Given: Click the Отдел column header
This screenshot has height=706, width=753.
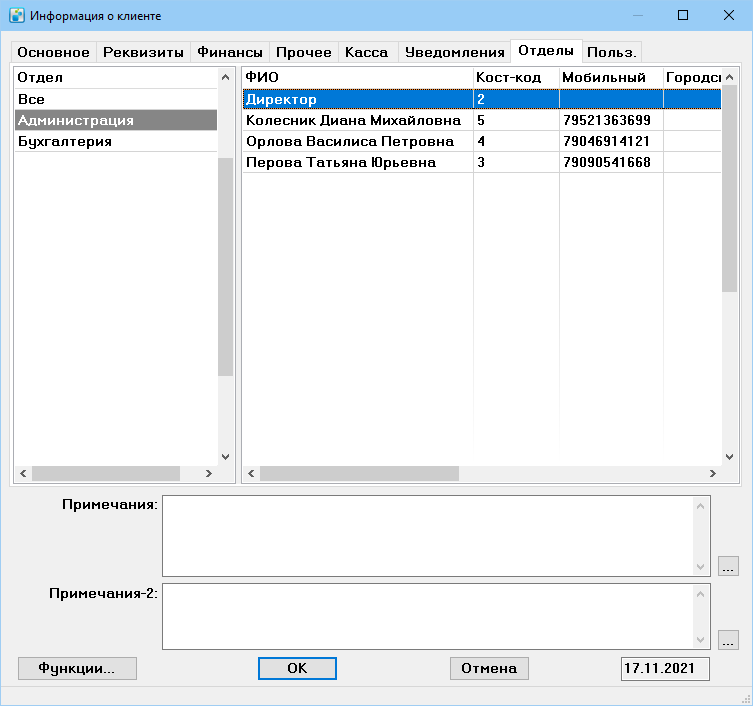Looking at the screenshot, I should 116,77.
